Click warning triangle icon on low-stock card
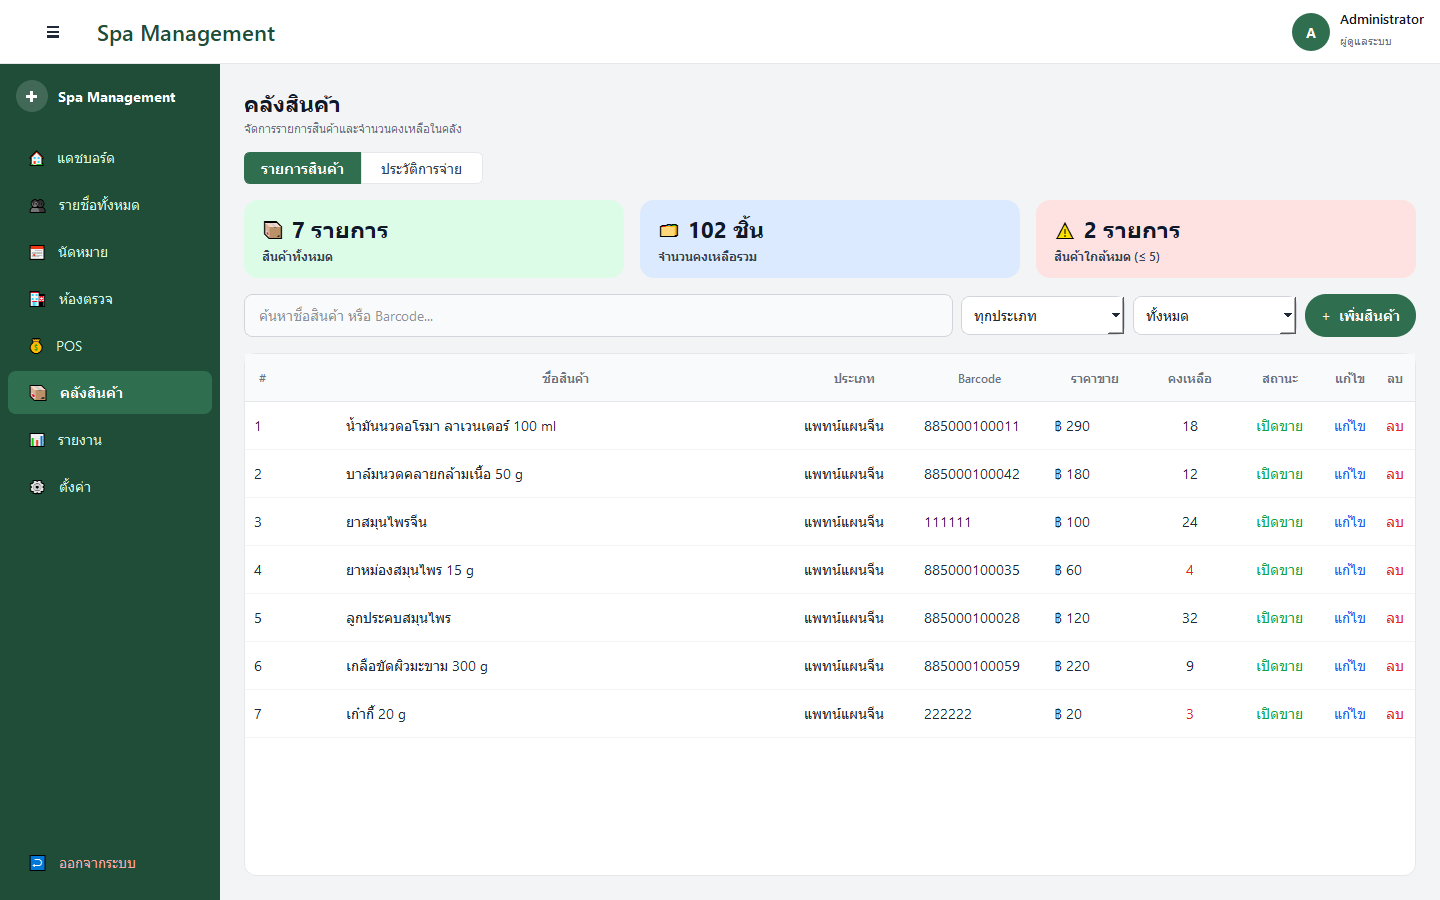The width and height of the screenshot is (1440, 900). click(1065, 231)
